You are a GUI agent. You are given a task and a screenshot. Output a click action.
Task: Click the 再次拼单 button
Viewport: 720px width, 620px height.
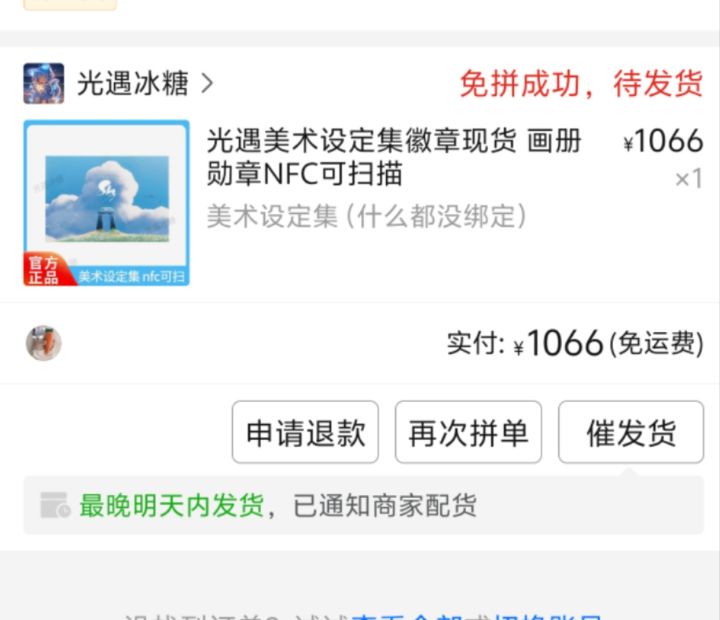point(468,432)
